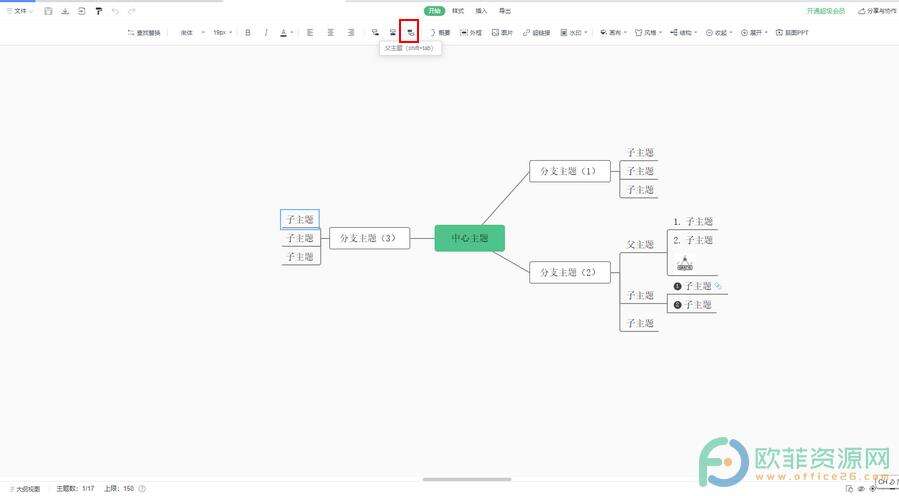Select the format painter icon
The image size is (899, 496).
point(98,11)
